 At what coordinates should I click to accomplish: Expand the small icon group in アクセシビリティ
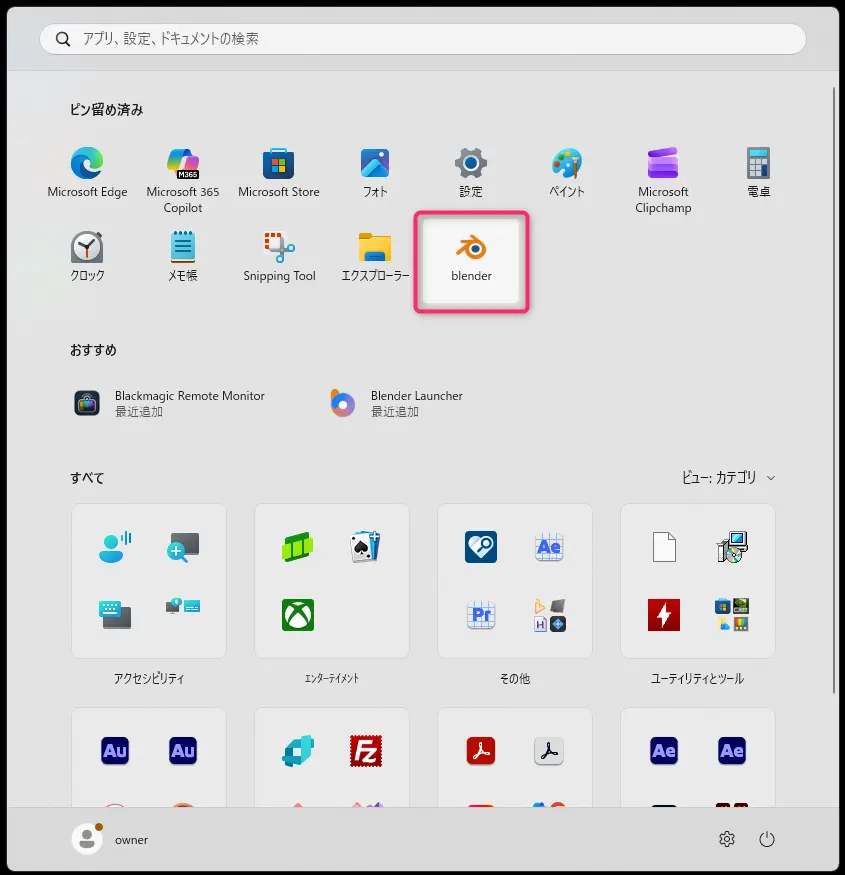[x=183, y=607]
